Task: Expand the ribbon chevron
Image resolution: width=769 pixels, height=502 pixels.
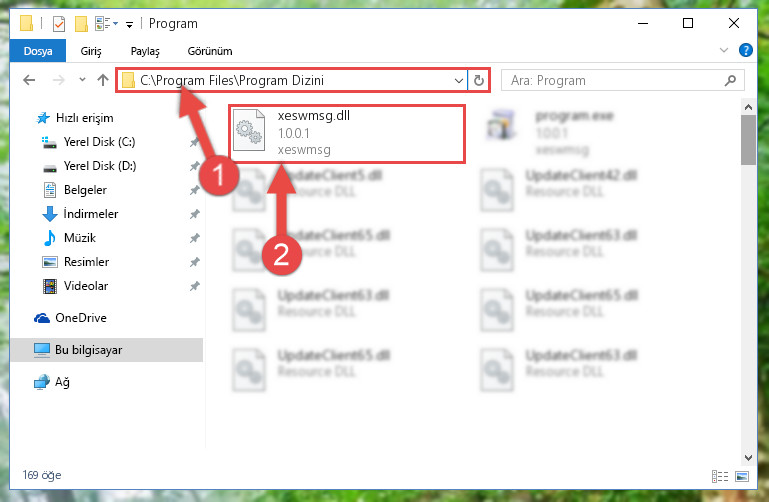Action: [723, 50]
